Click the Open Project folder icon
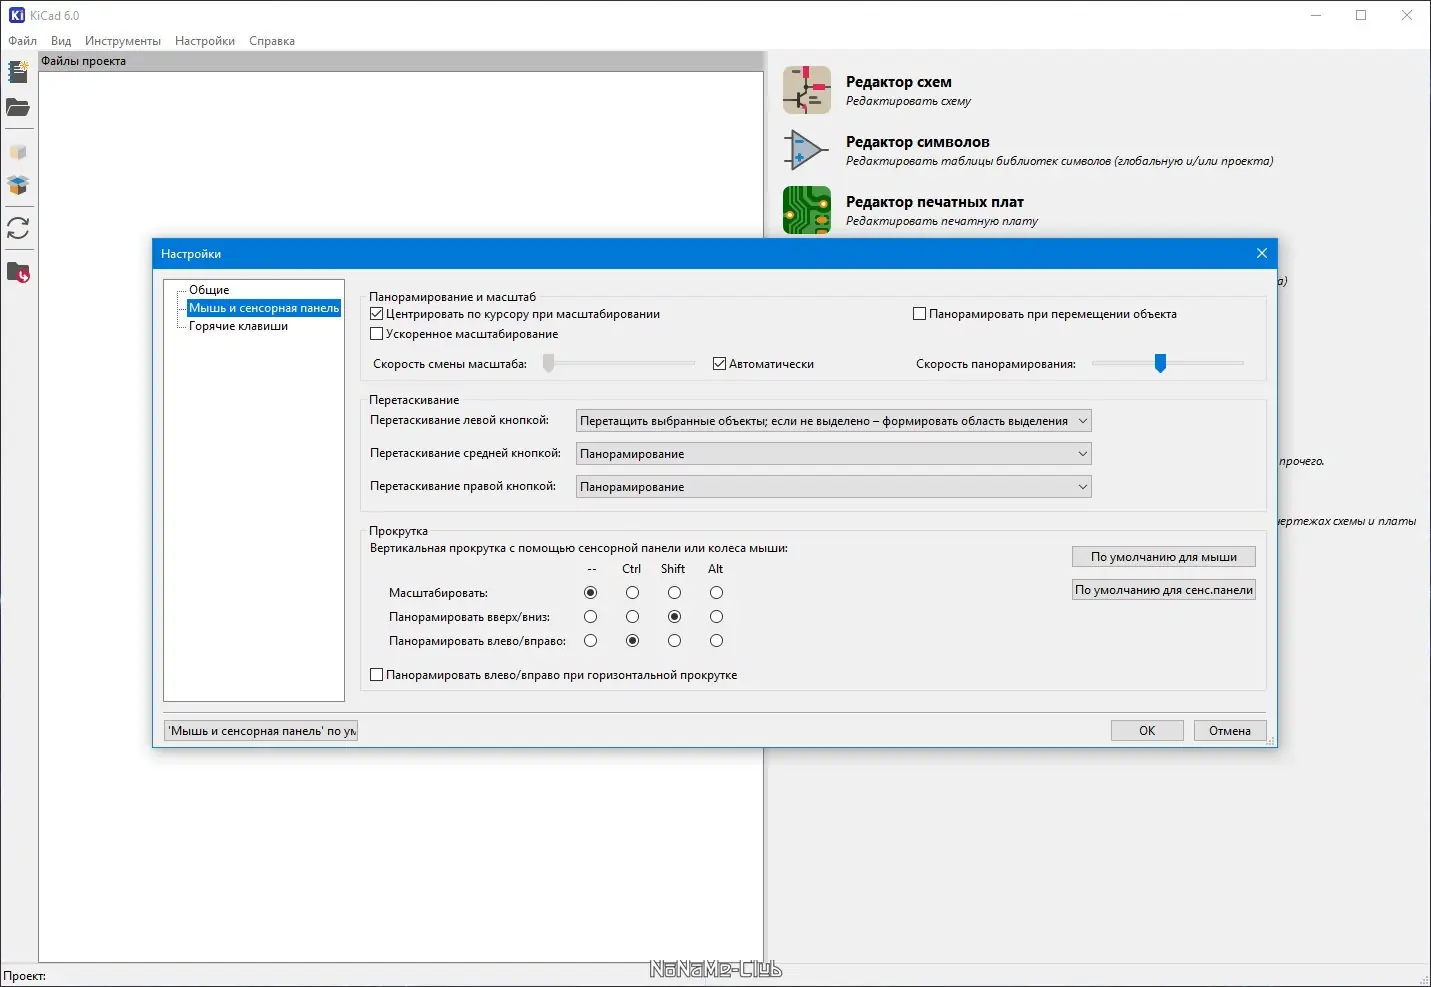This screenshot has width=1431, height=987. click(x=18, y=107)
